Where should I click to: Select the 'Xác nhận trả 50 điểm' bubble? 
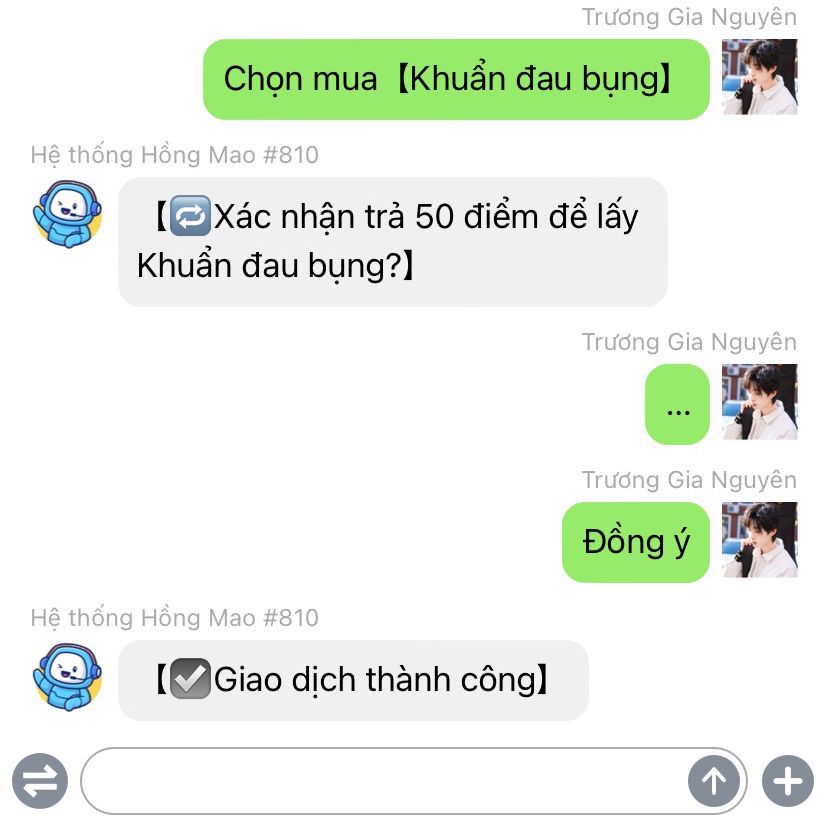[393, 242]
